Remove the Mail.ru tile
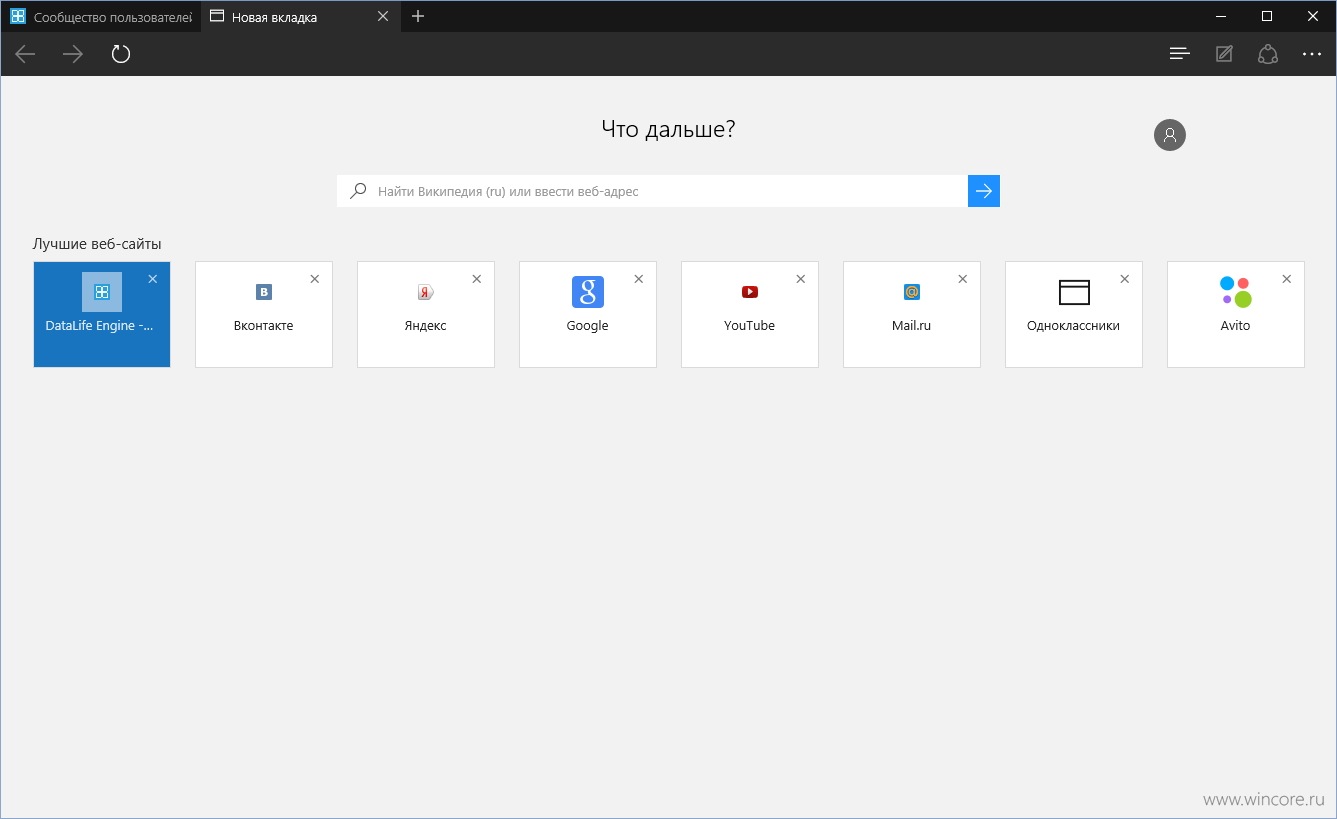Viewport: 1337px width, 819px height. tap(963, 279)
